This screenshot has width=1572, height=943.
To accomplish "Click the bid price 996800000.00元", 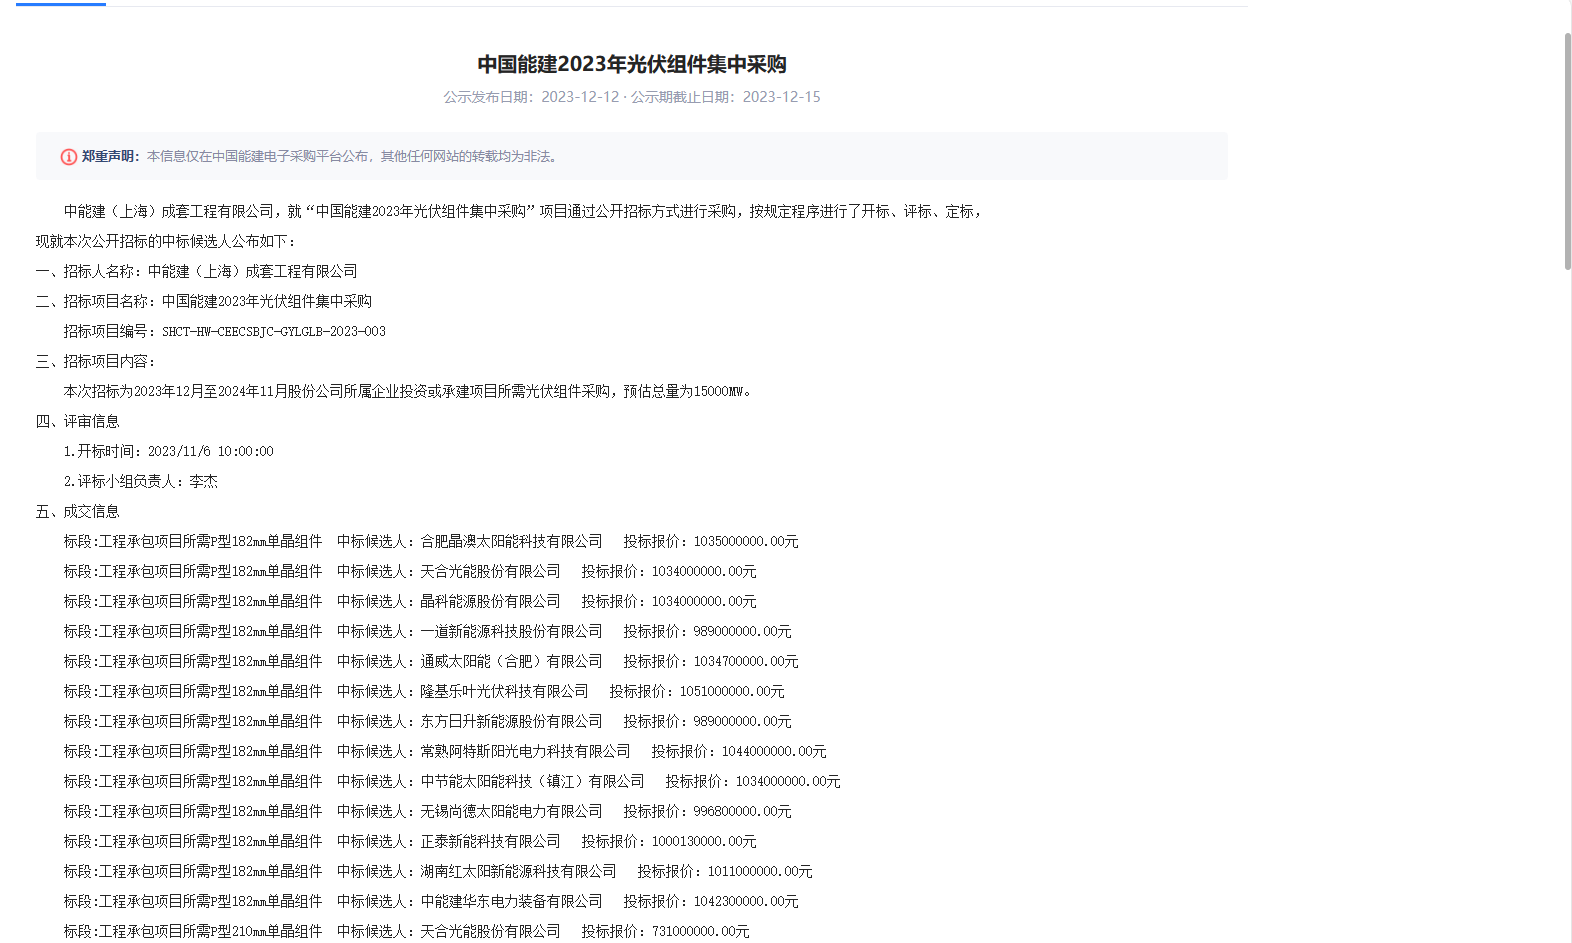I will 742,811.
